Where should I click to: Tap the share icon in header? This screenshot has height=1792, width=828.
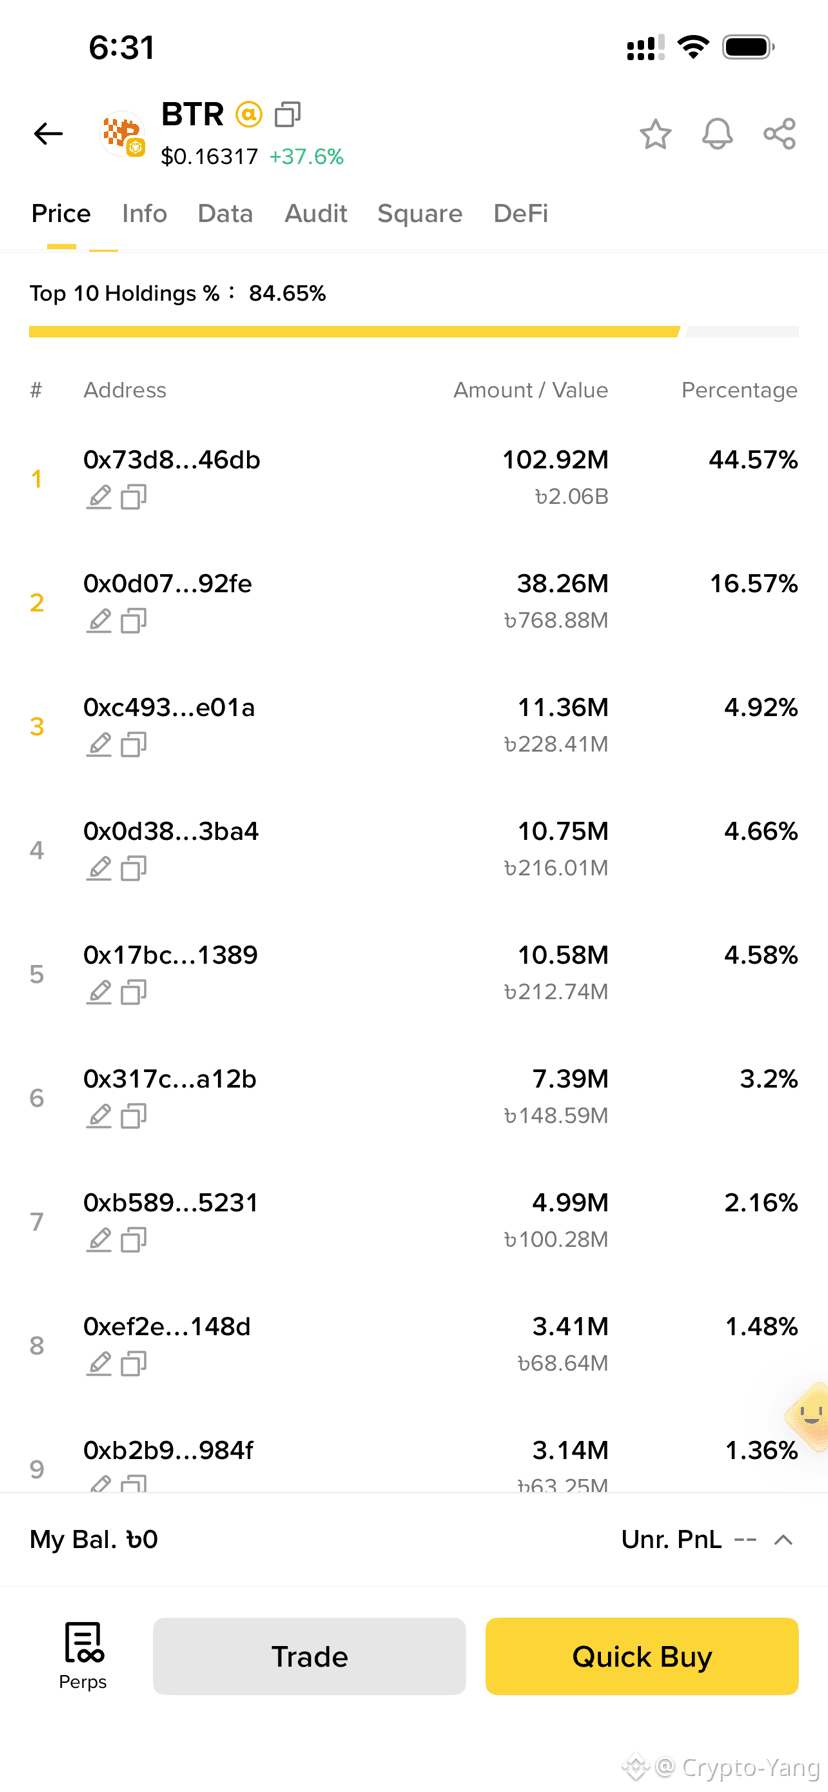point(779,134)
